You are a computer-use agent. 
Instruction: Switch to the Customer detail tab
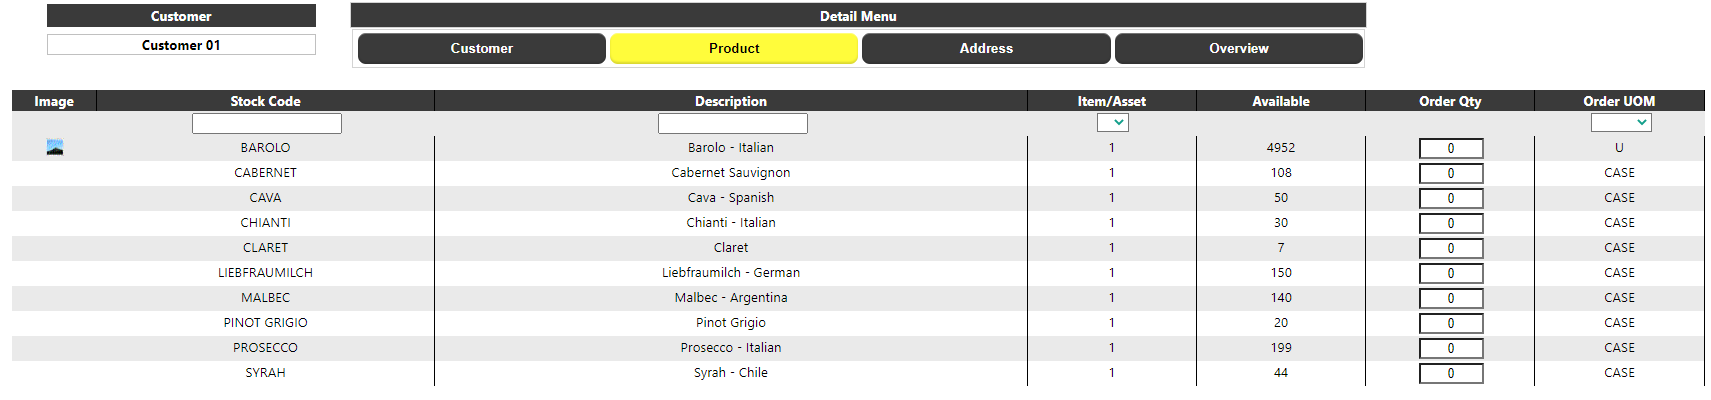click(481, 48)
